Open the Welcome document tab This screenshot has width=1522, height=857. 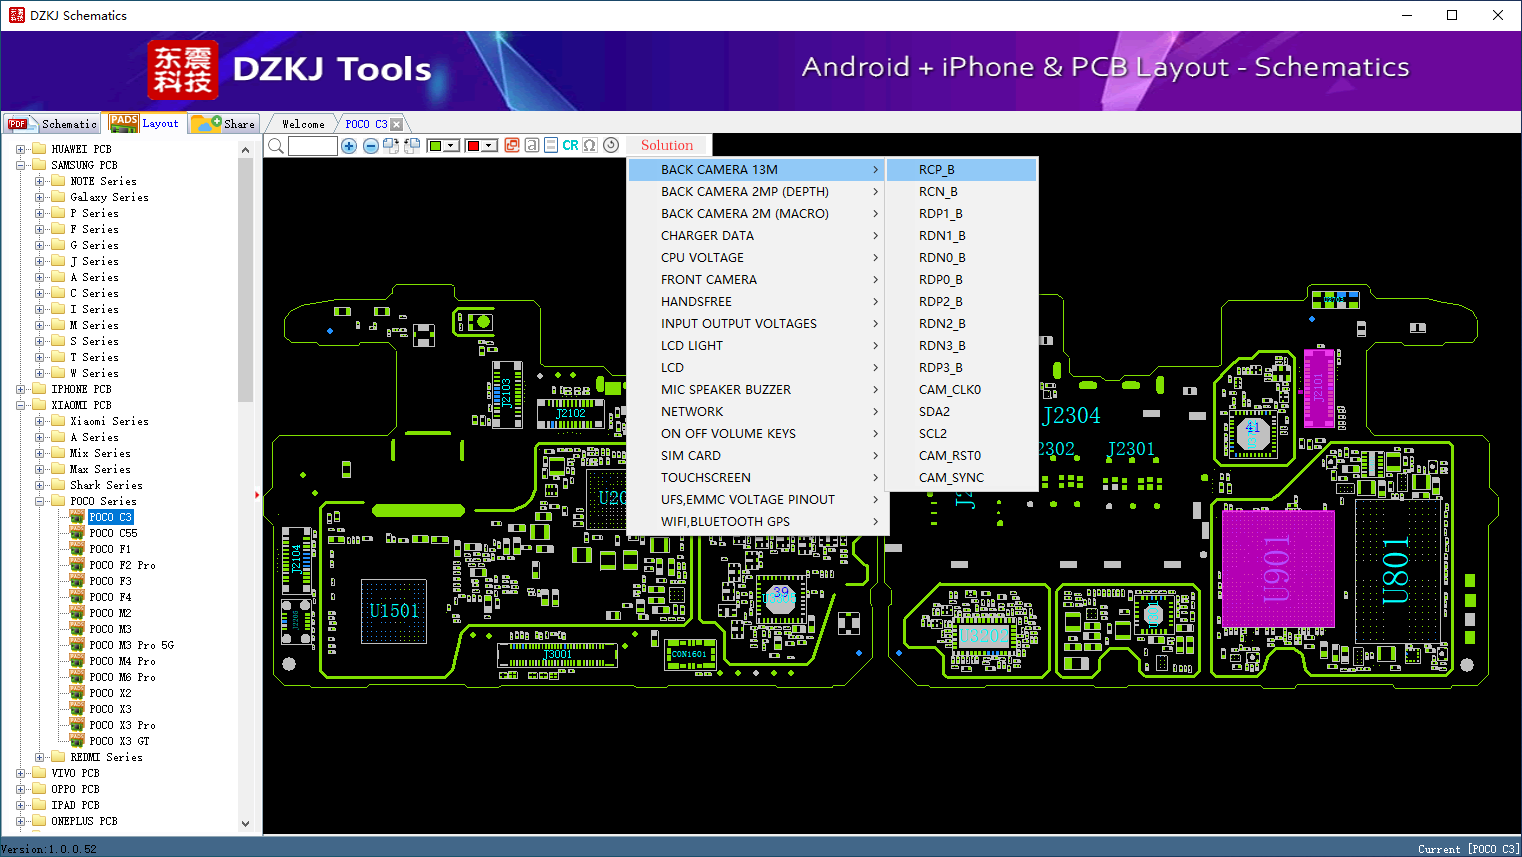point(303,124)
